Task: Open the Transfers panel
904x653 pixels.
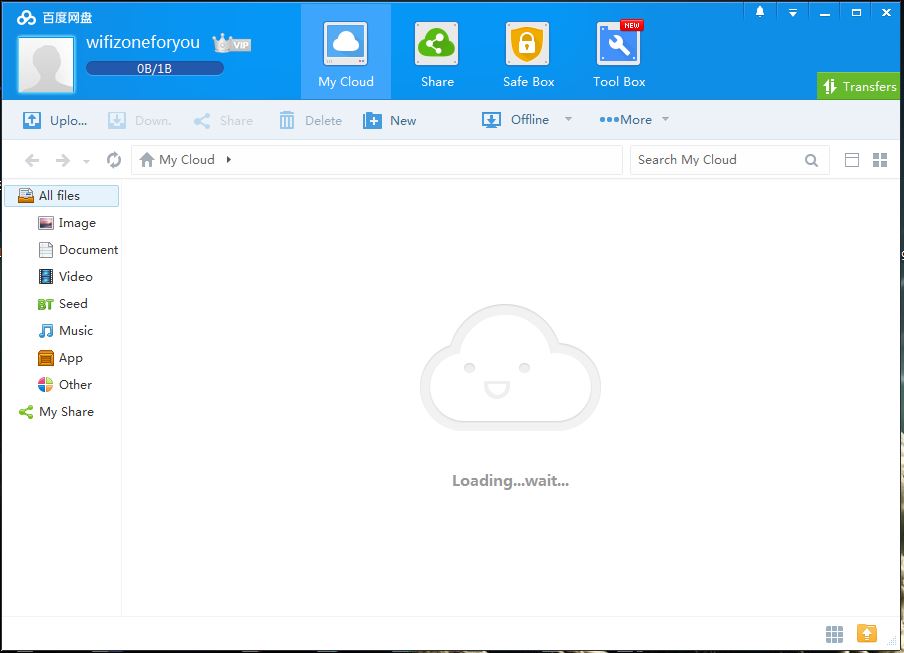Action: tap(857, 87)
